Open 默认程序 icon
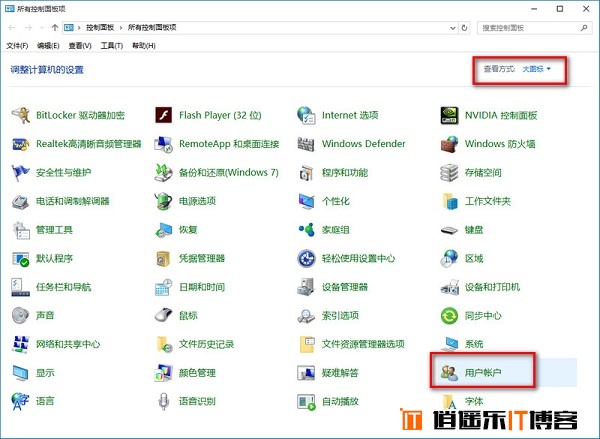This screenshot has height=439, width=600. pos(20,259)
